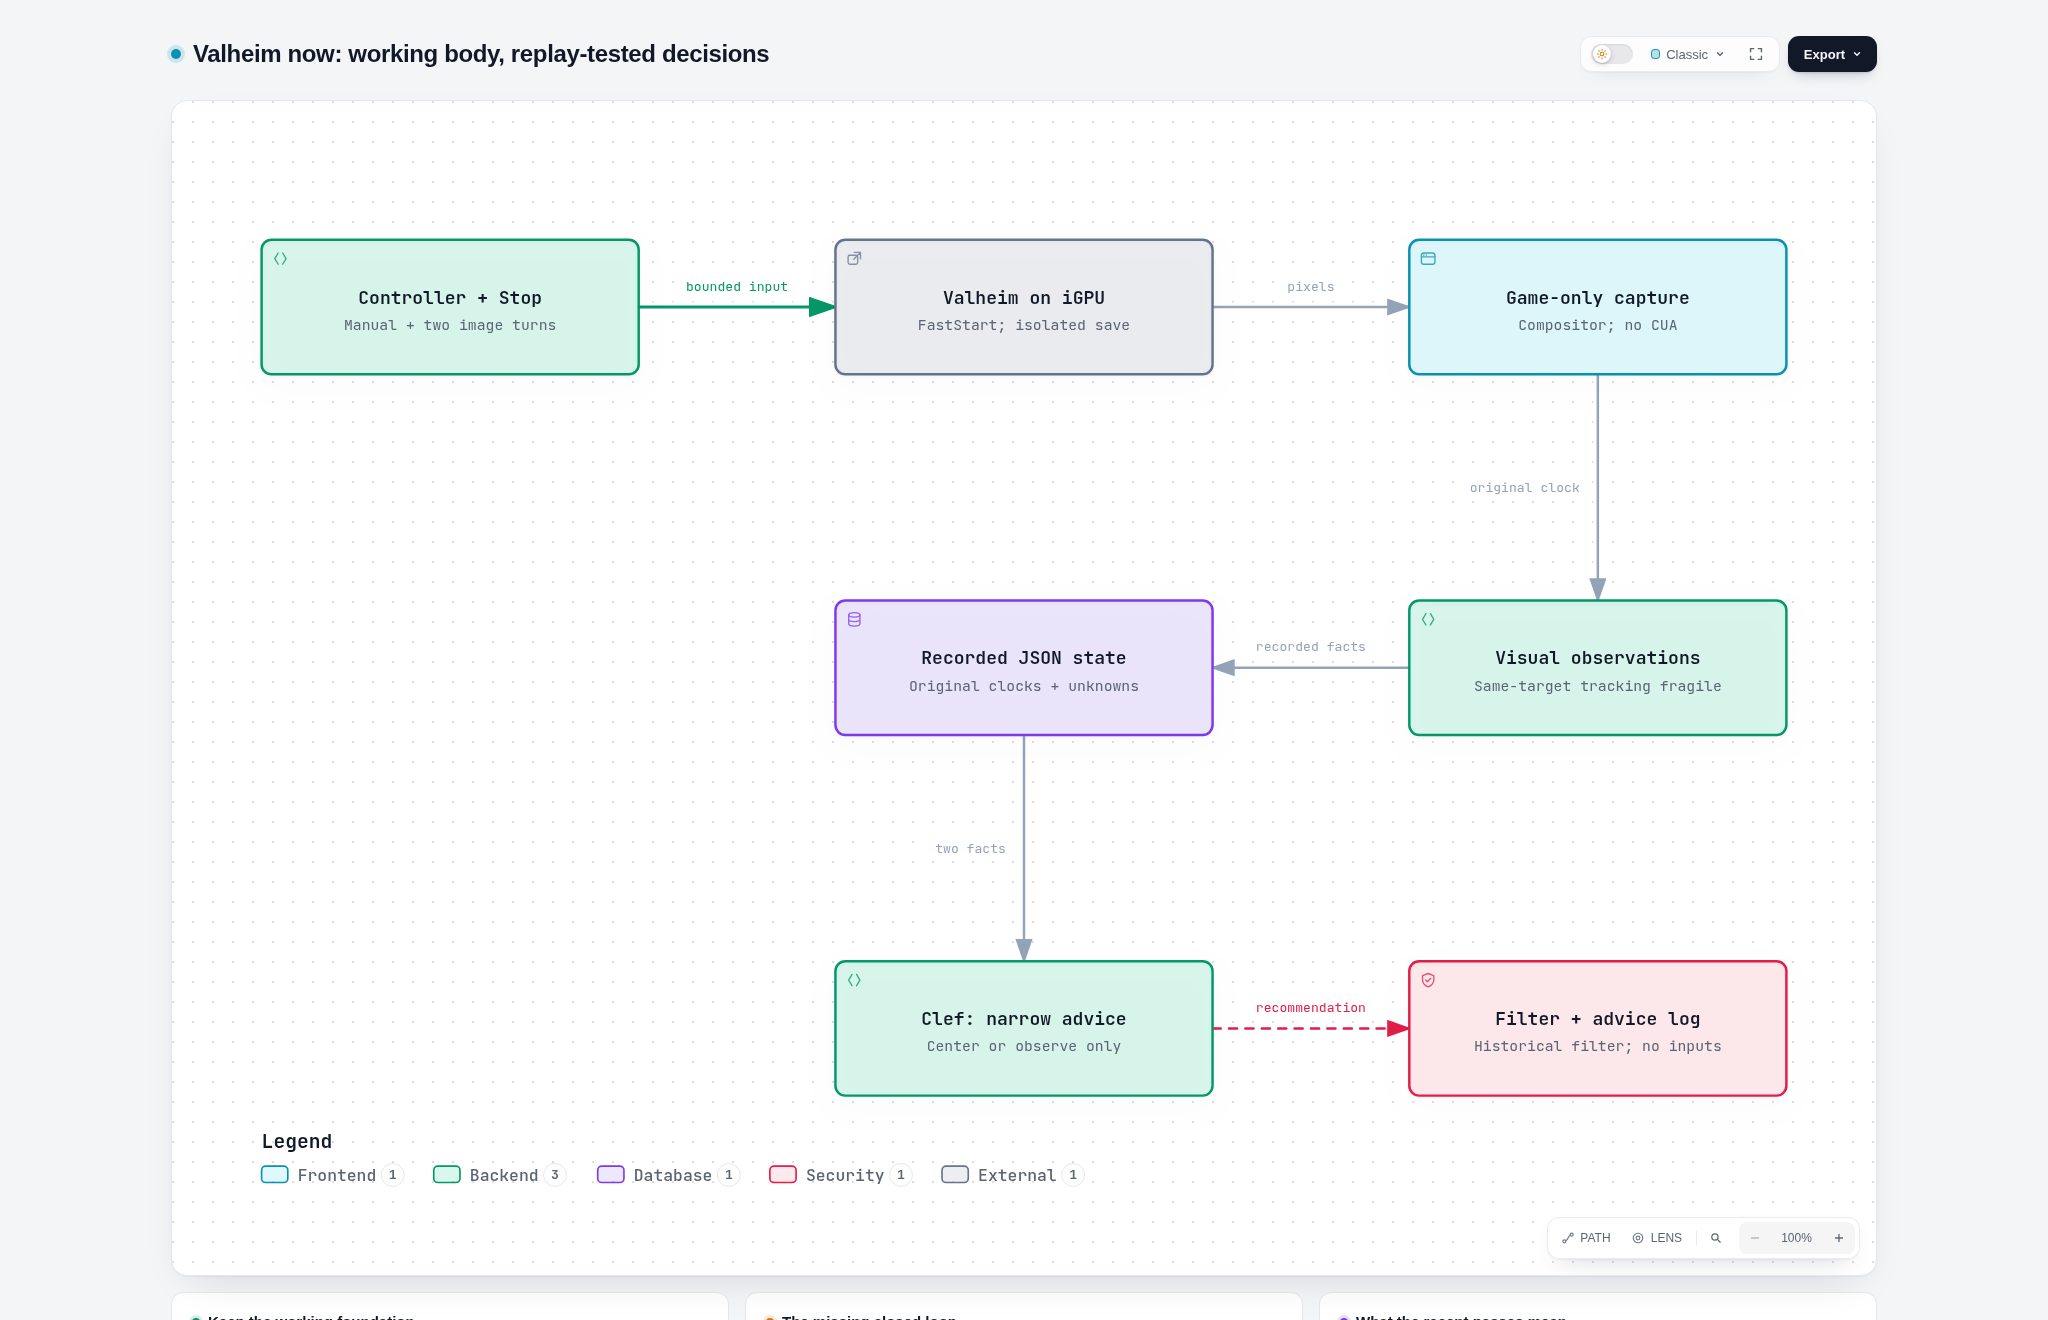The image size is (2048, 1320).
Task: Click the 'original clock' edge label
Action: coord(1525,488)
